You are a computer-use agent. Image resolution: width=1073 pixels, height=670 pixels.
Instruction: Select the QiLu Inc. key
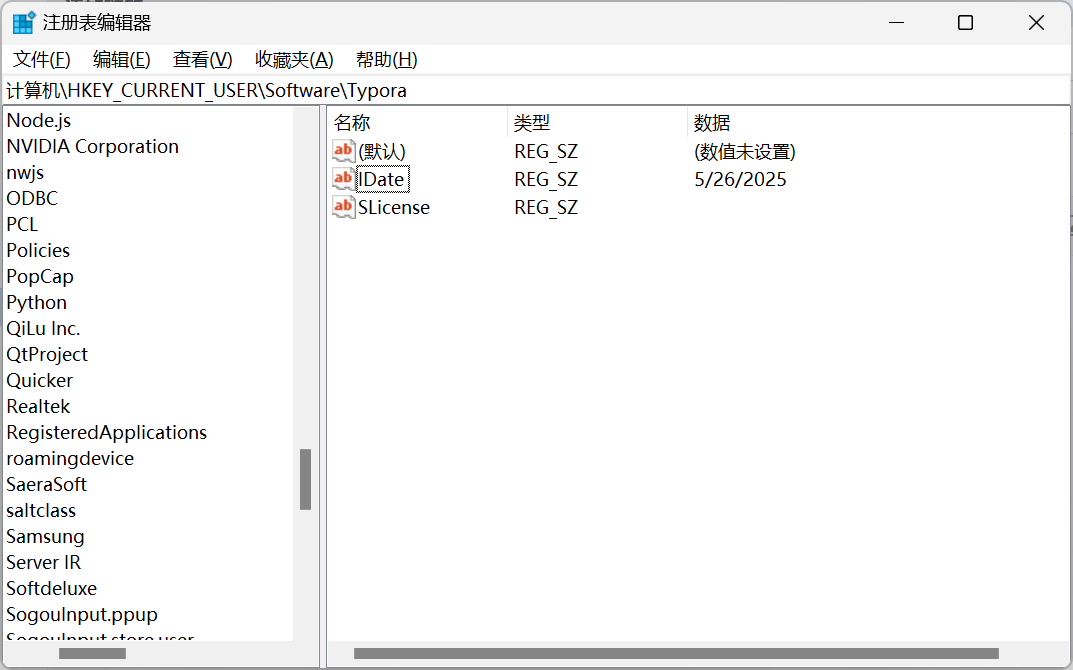[x=43, y=328]
